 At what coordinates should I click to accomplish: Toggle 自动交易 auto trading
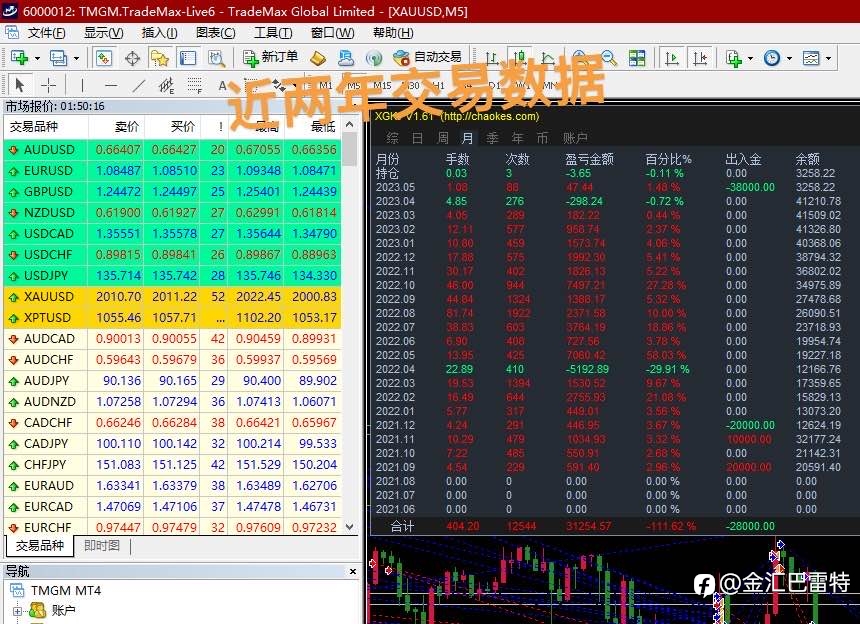(x=428, y=58)
